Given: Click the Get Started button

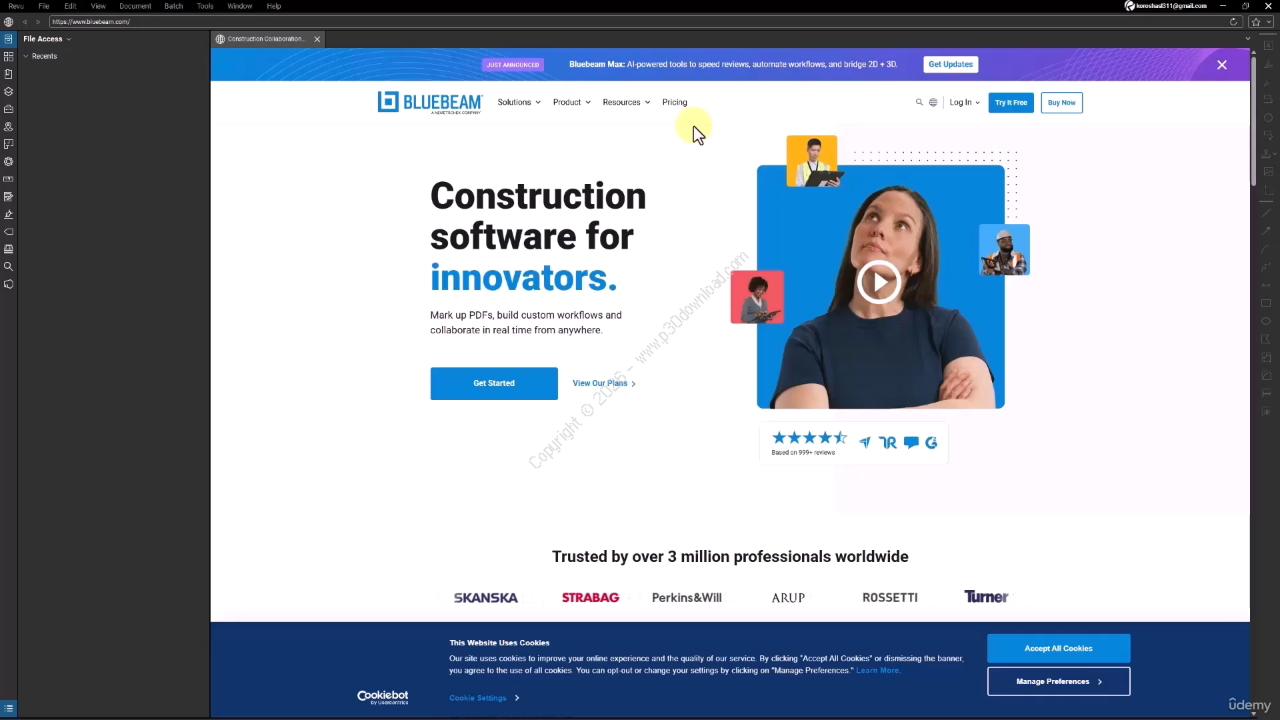Looking at the screenshot, I should [x=494, y=383].
